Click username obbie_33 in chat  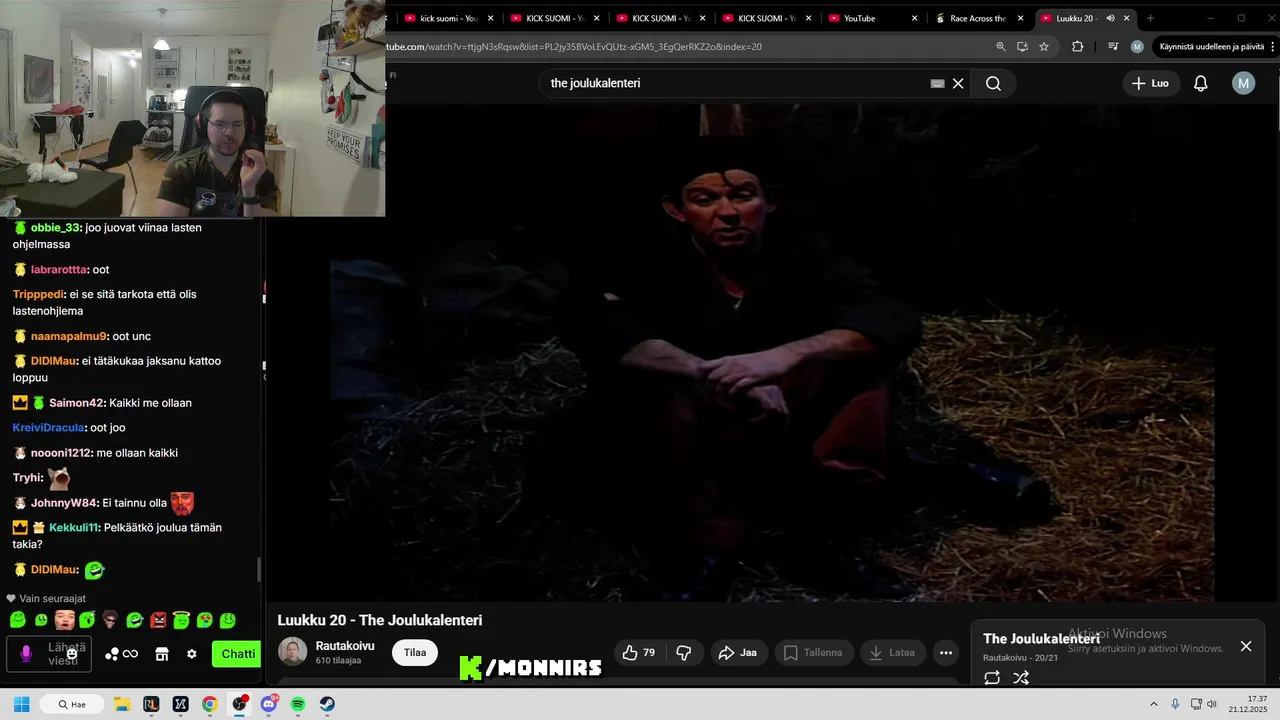(x=55, y=228)
